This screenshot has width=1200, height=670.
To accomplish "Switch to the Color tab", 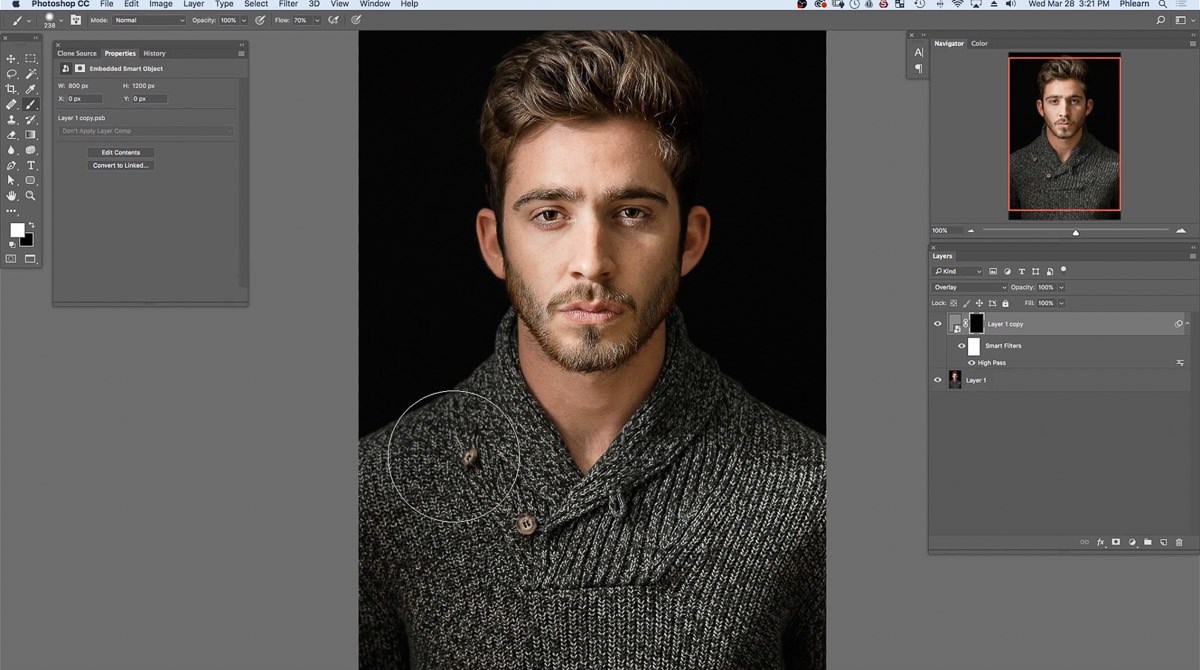I will pos(979,43).
